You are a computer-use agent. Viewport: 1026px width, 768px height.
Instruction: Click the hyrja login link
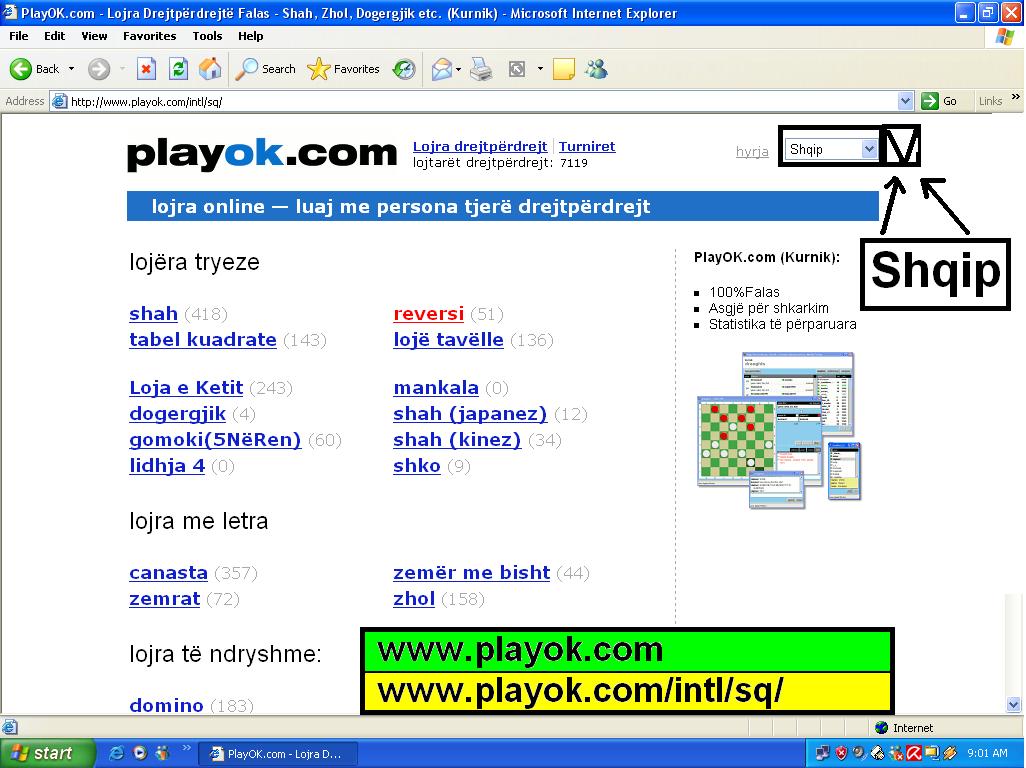pos(752,152)
